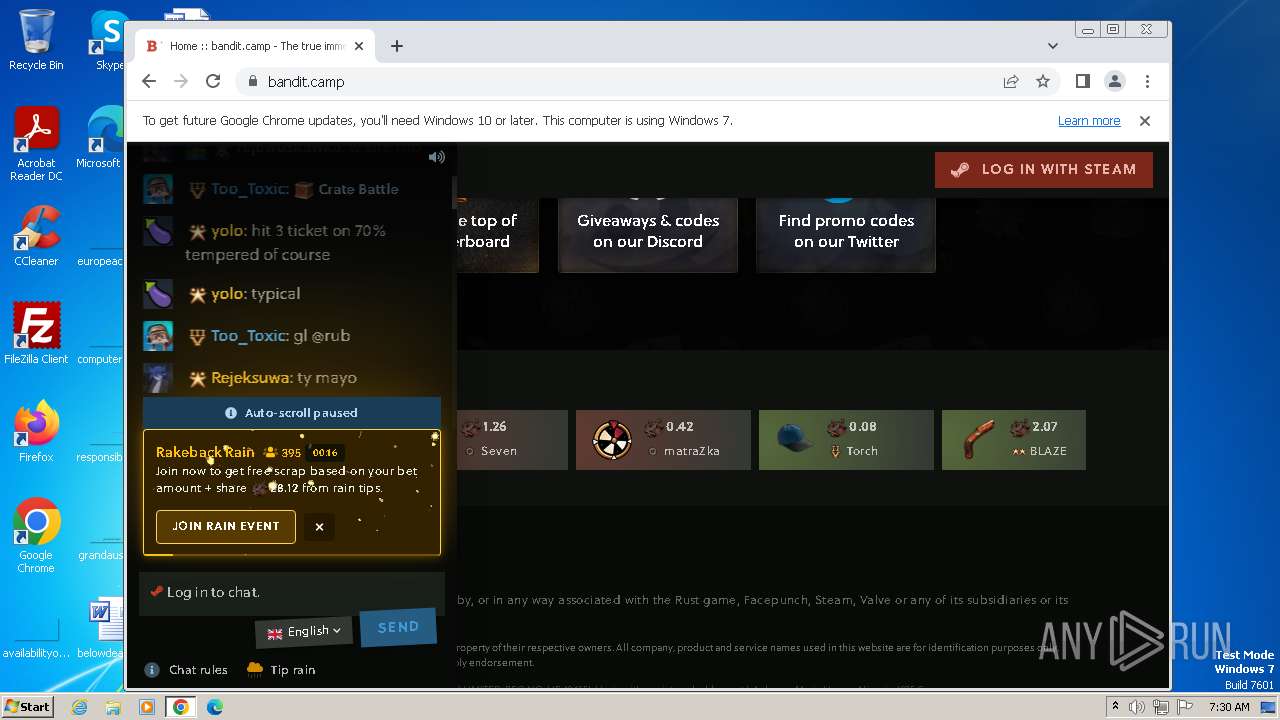Join the rain event

pos(226,527)
